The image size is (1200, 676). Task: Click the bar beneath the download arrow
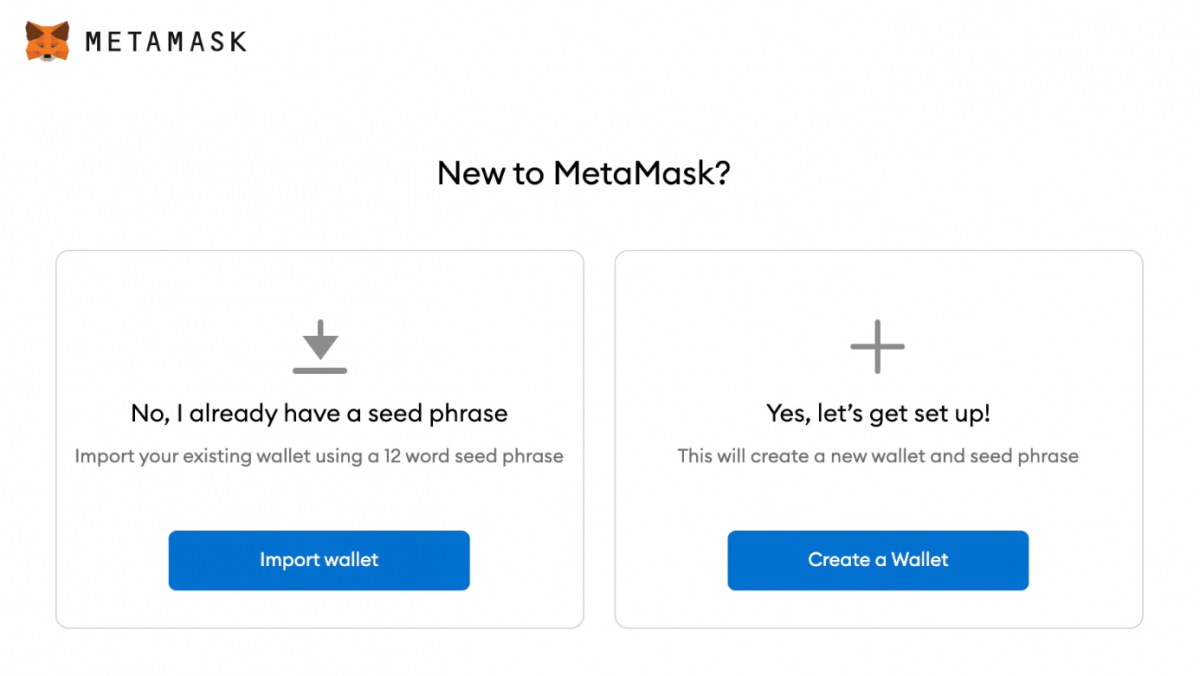[320, 370]
